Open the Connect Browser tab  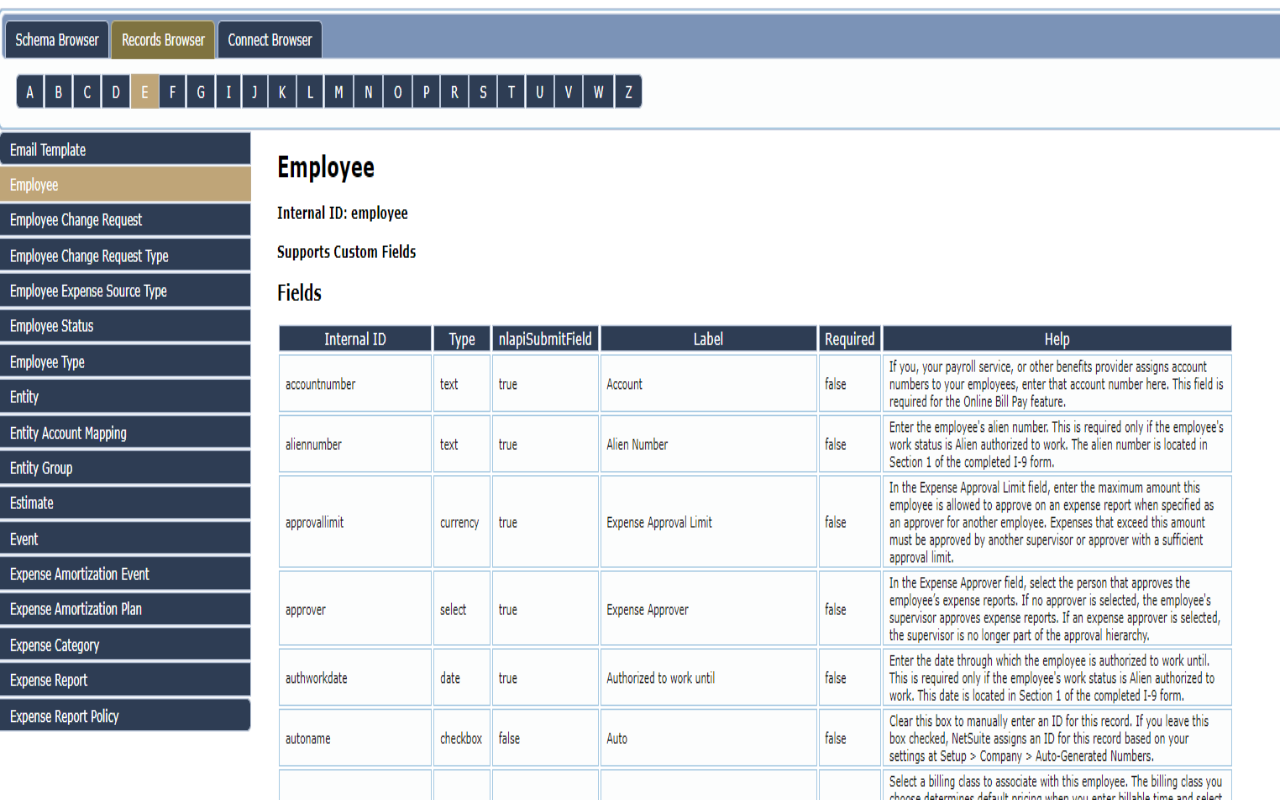point(269,39)
